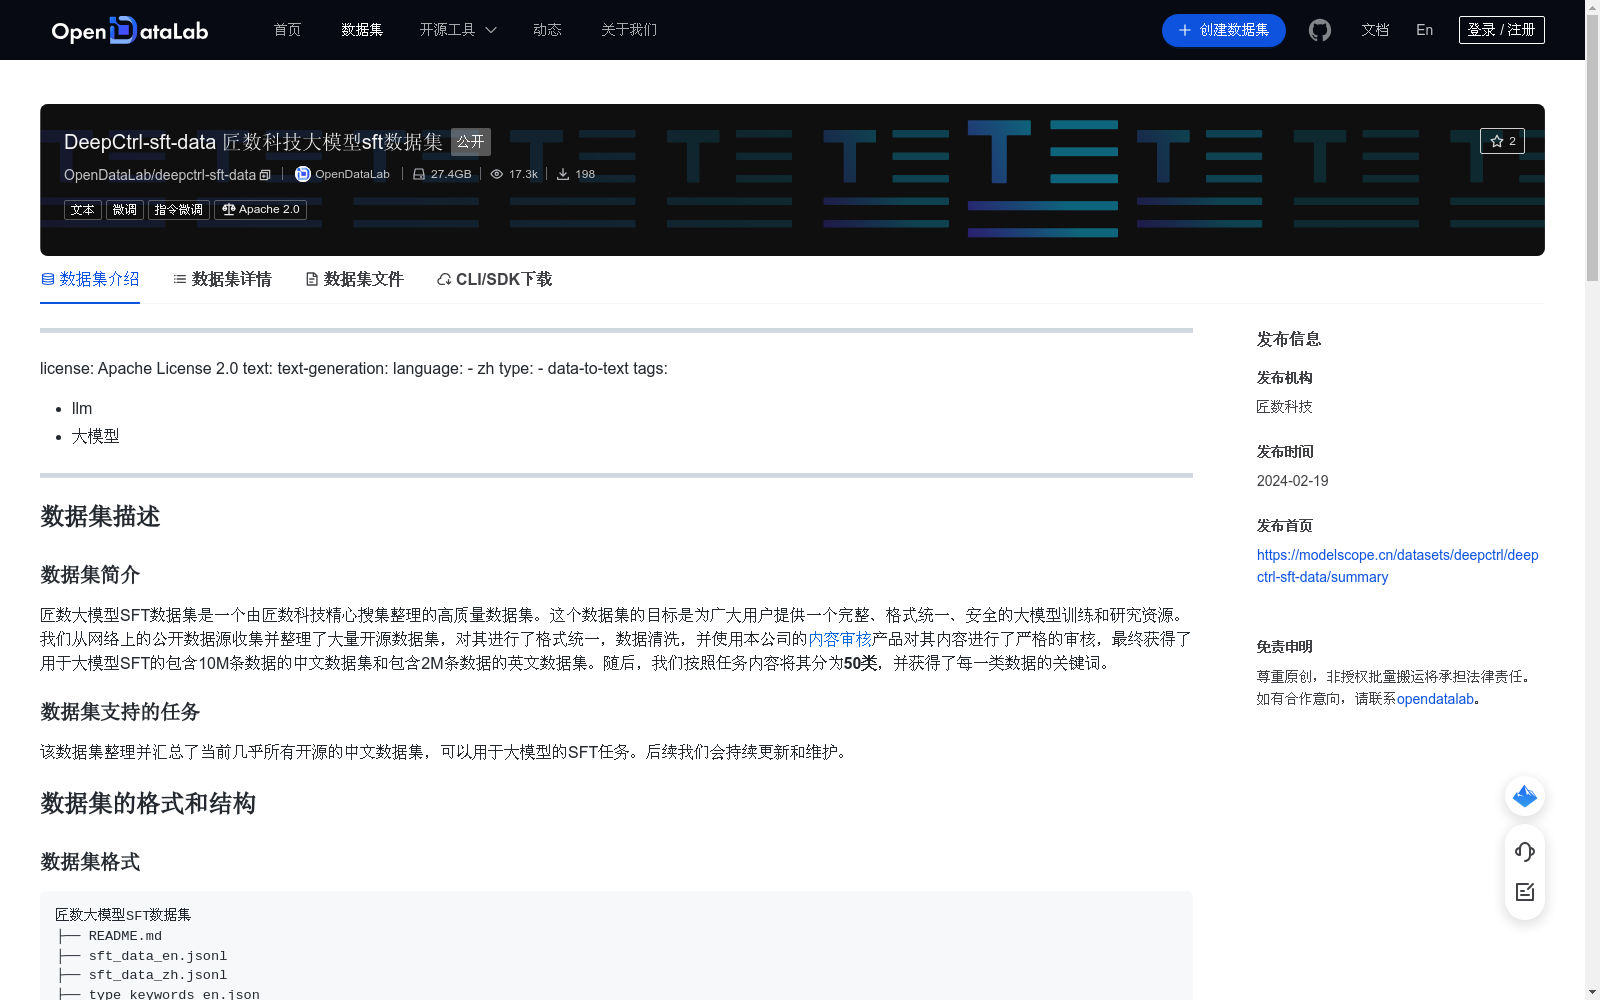Click sft_data_en.jsonl in the file tree
The height and width of the screenshot is (1000, 1600).
point(158,956)
